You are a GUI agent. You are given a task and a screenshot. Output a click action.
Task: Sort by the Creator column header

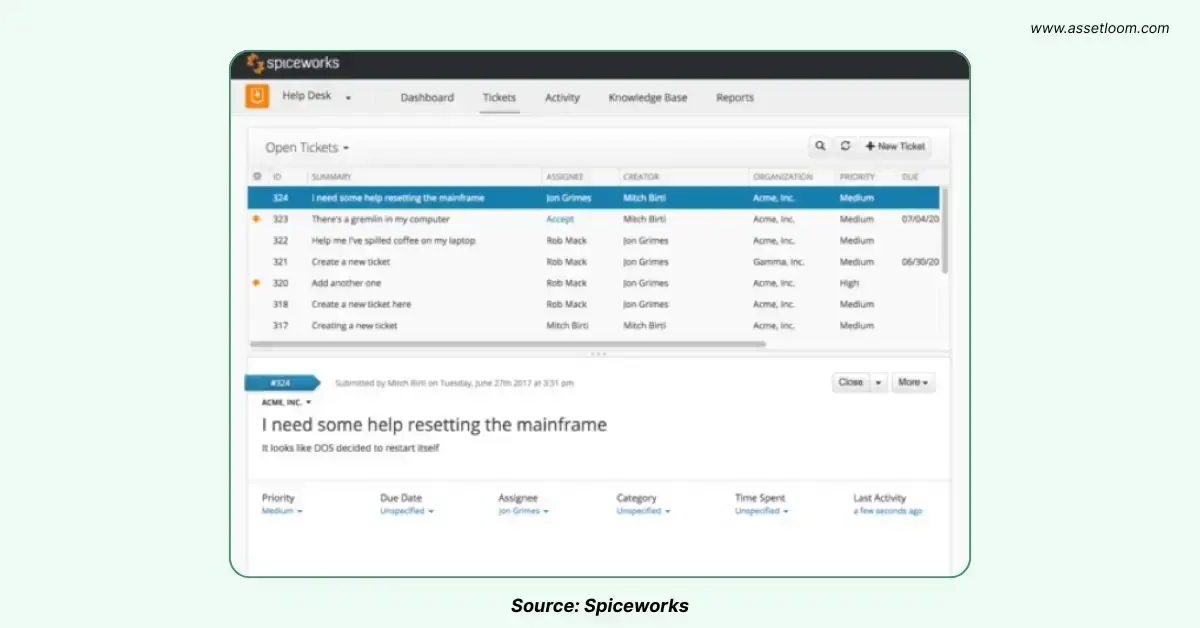(641, 177)
